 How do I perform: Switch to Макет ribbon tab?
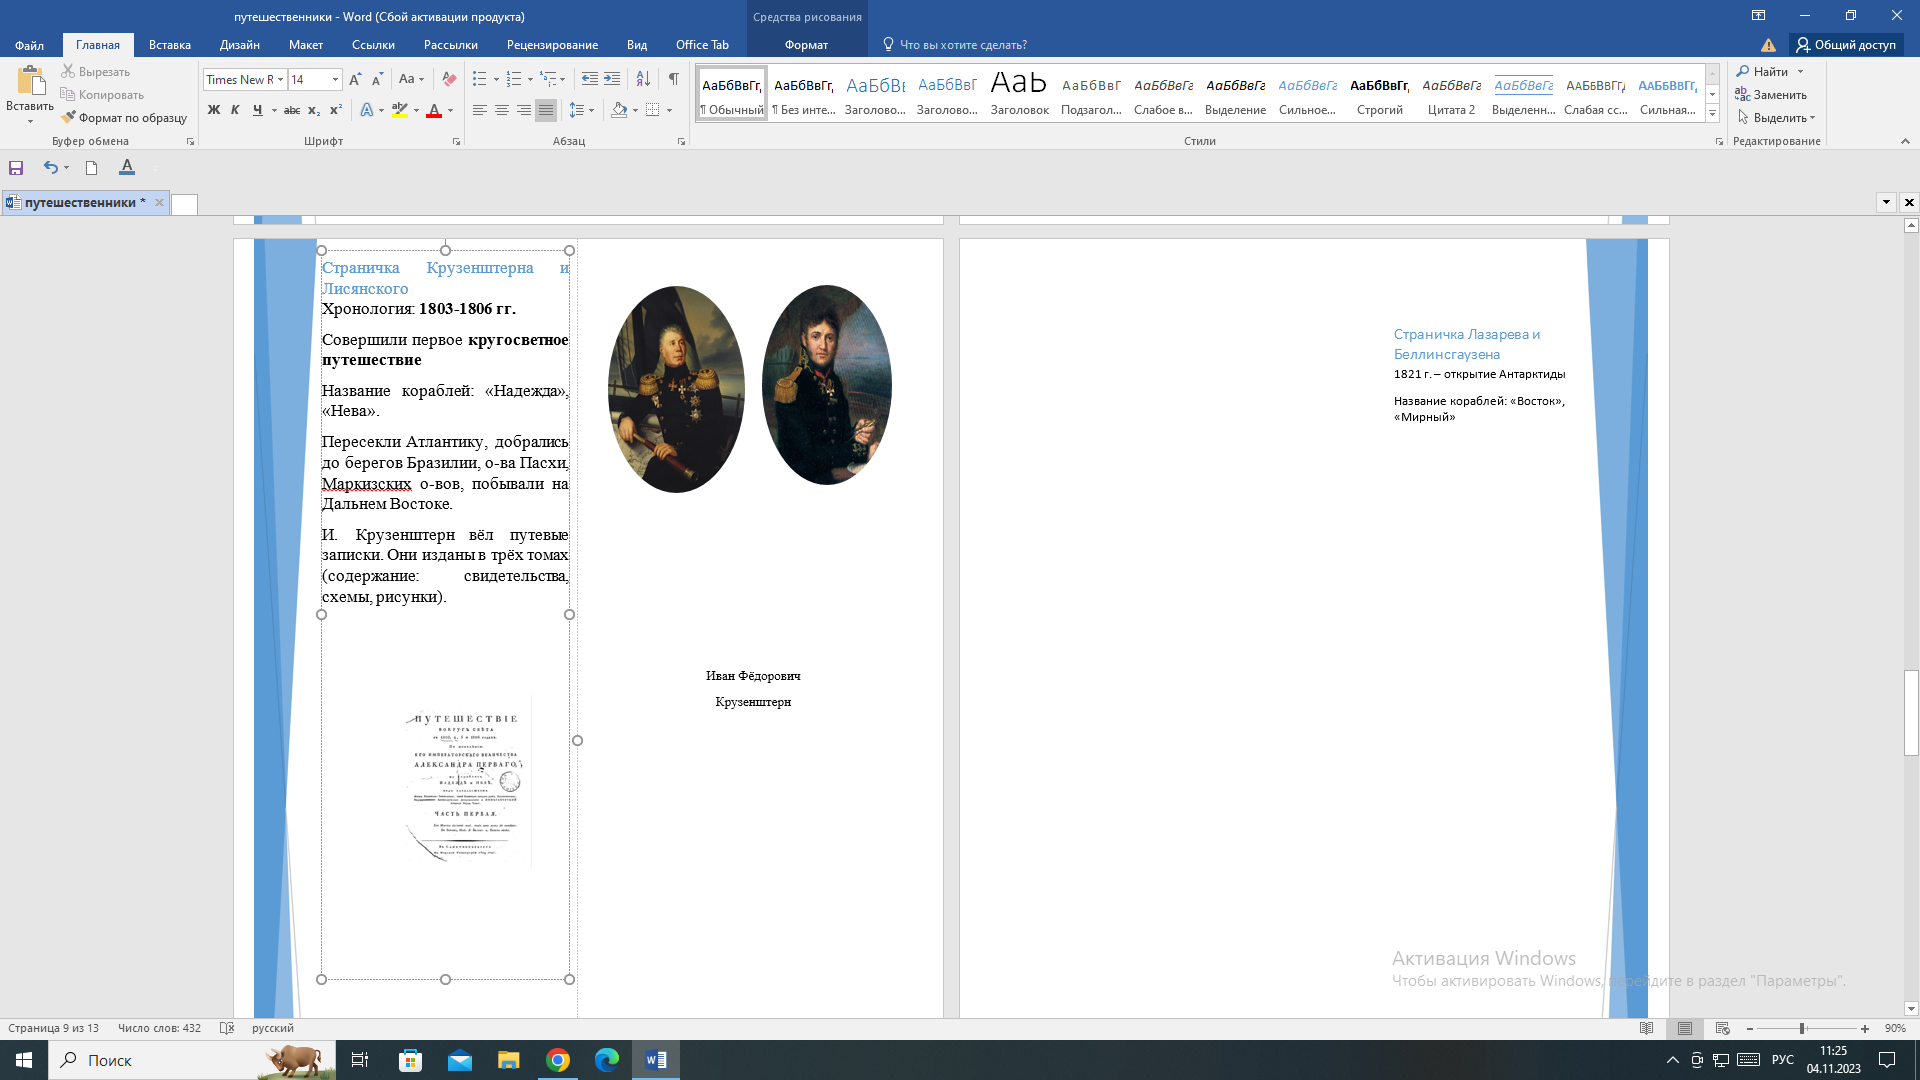tap(306, 45)
